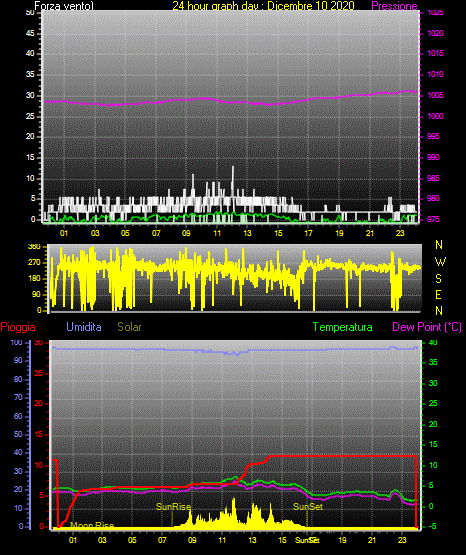This screenshot has width=466, height=555.
Task: Click the red 30 value on rain axis
Action: pyautogui.click(x=39, y=343)
